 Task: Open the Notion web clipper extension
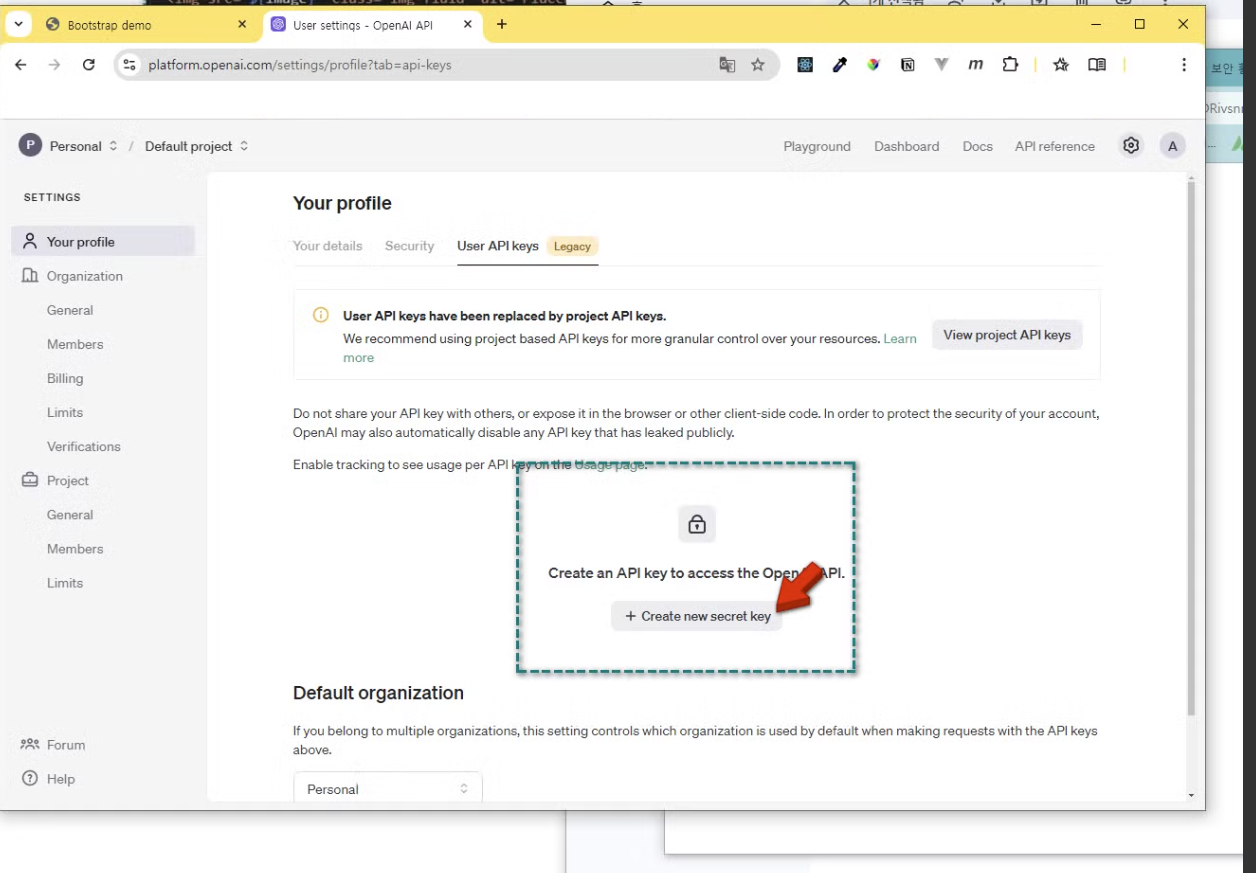(907, 65)
